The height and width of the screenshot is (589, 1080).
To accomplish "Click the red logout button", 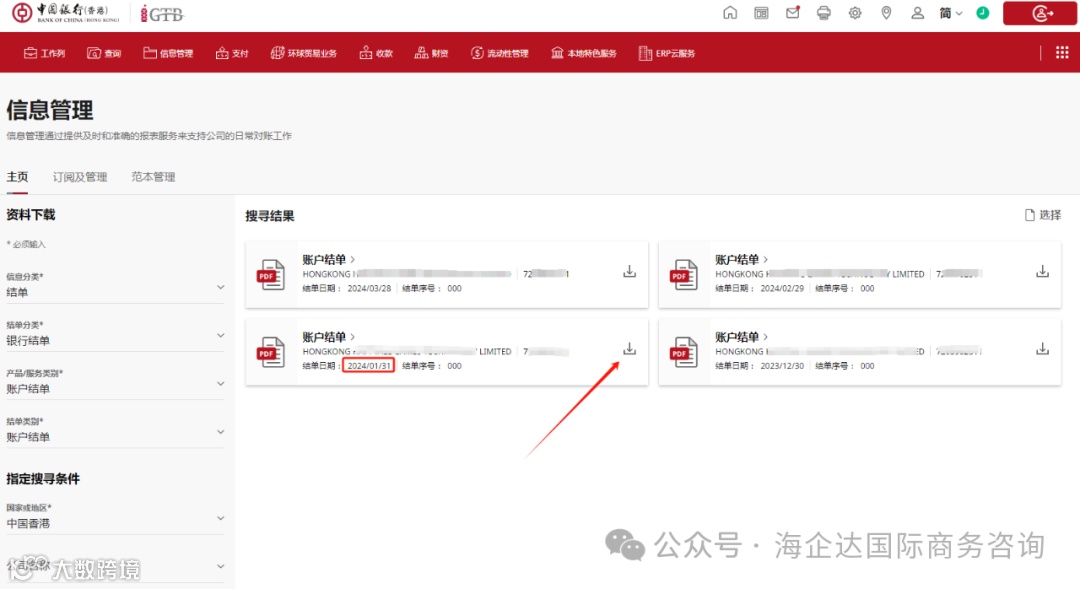I will click(1039, 13).
